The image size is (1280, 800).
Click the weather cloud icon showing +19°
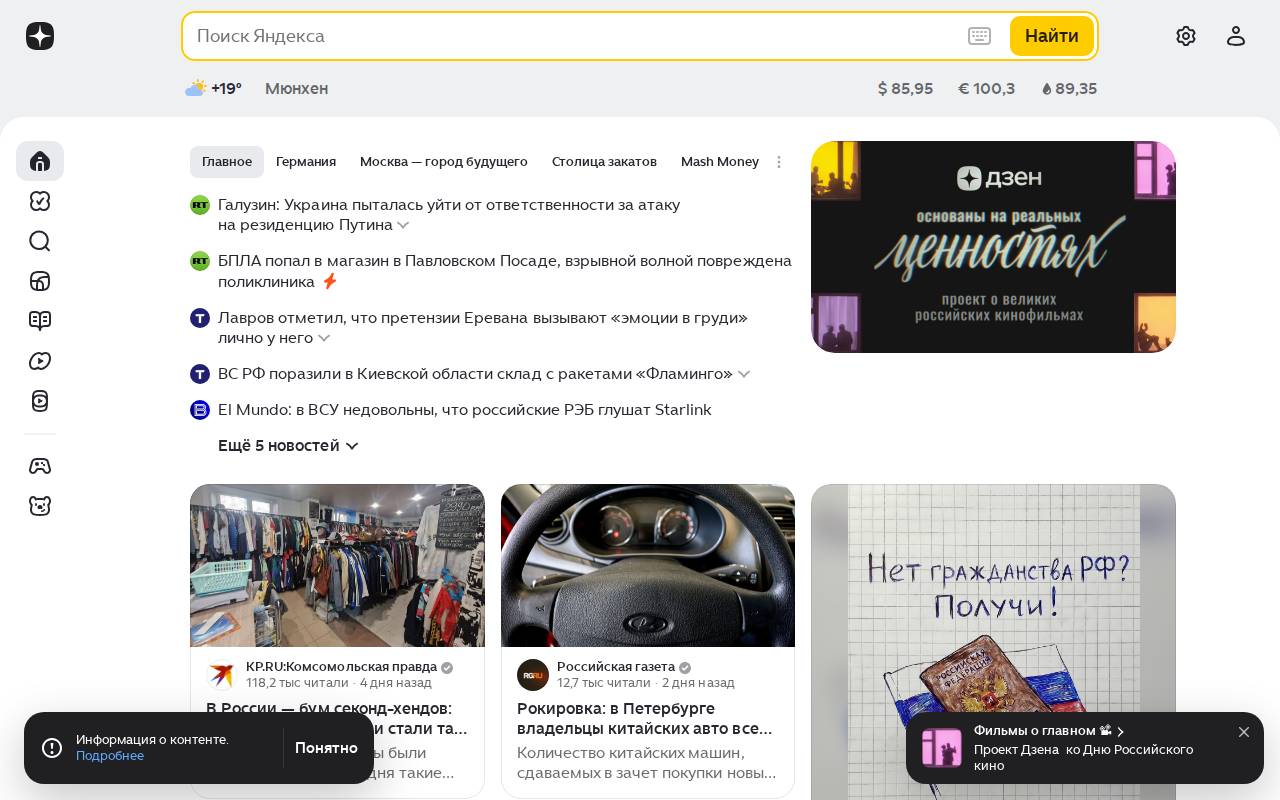pos(196,88)
